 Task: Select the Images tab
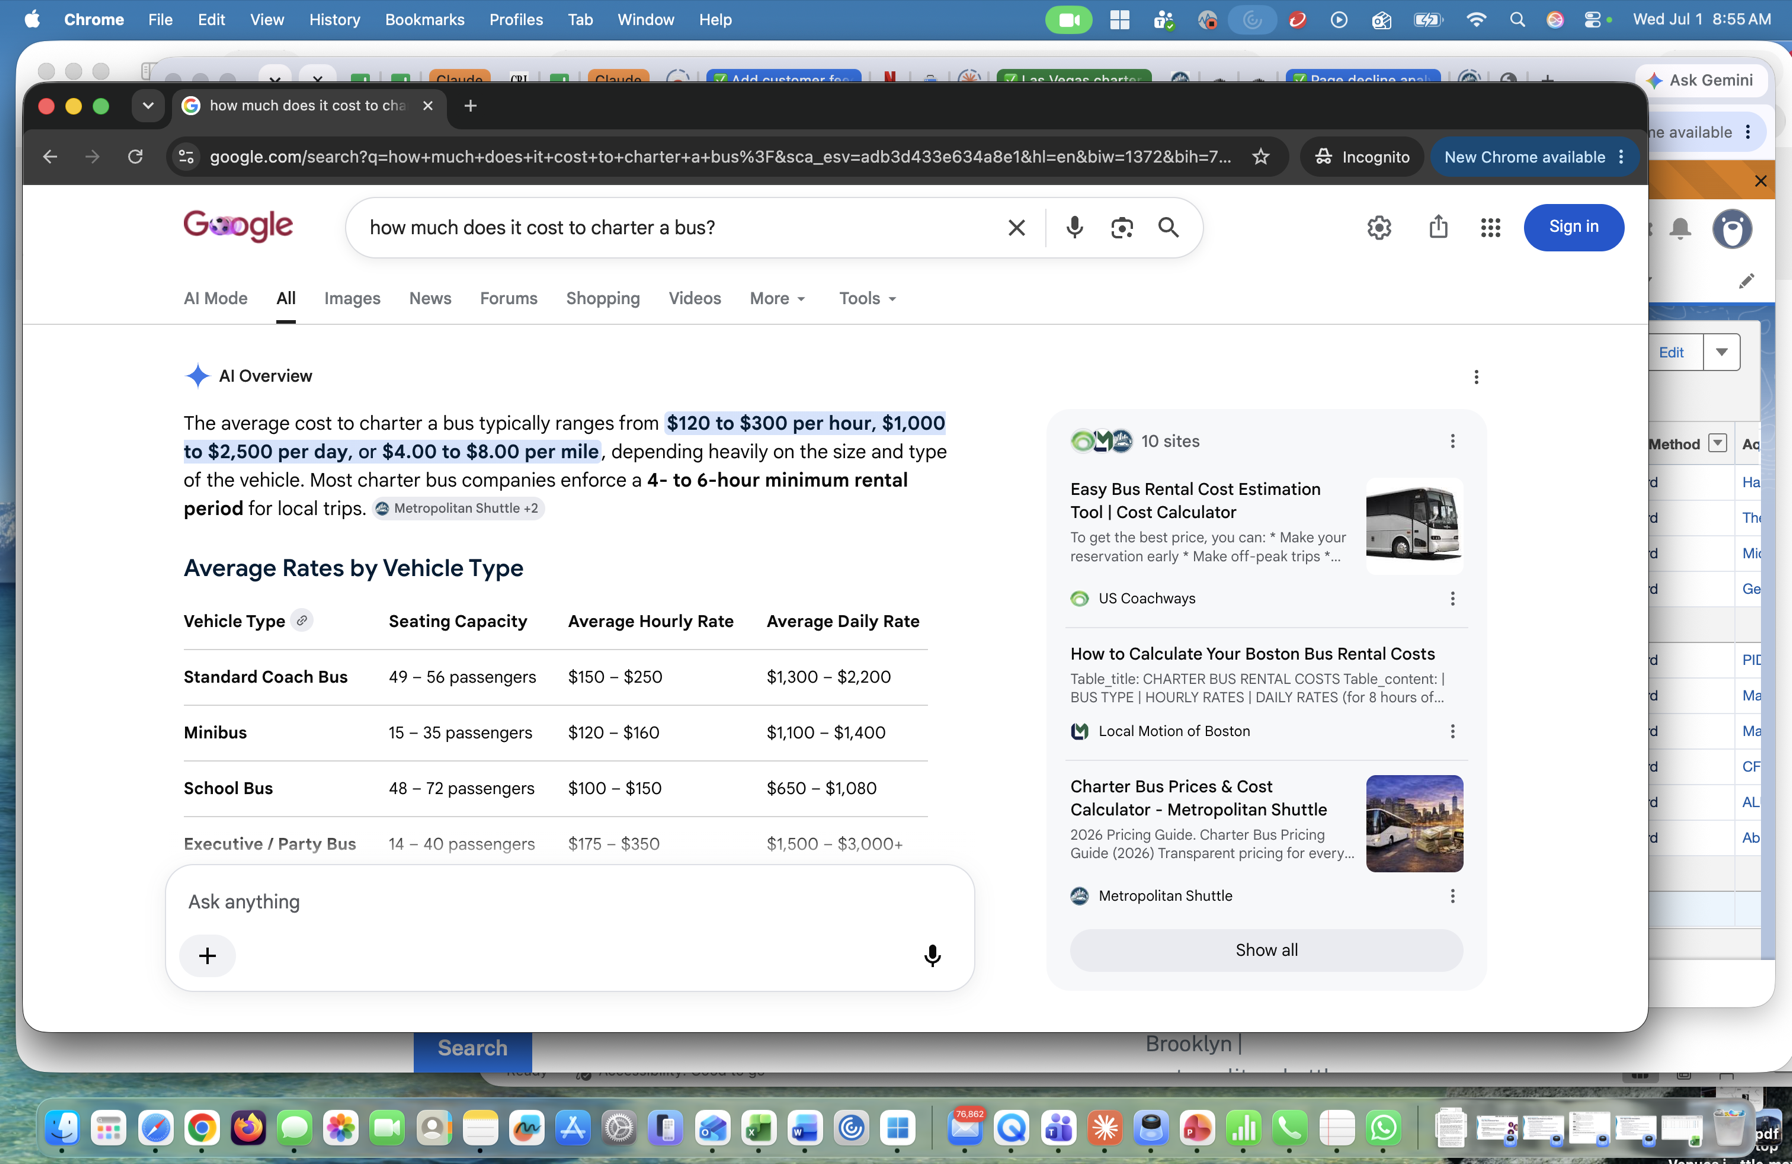(x=352, y=299)
